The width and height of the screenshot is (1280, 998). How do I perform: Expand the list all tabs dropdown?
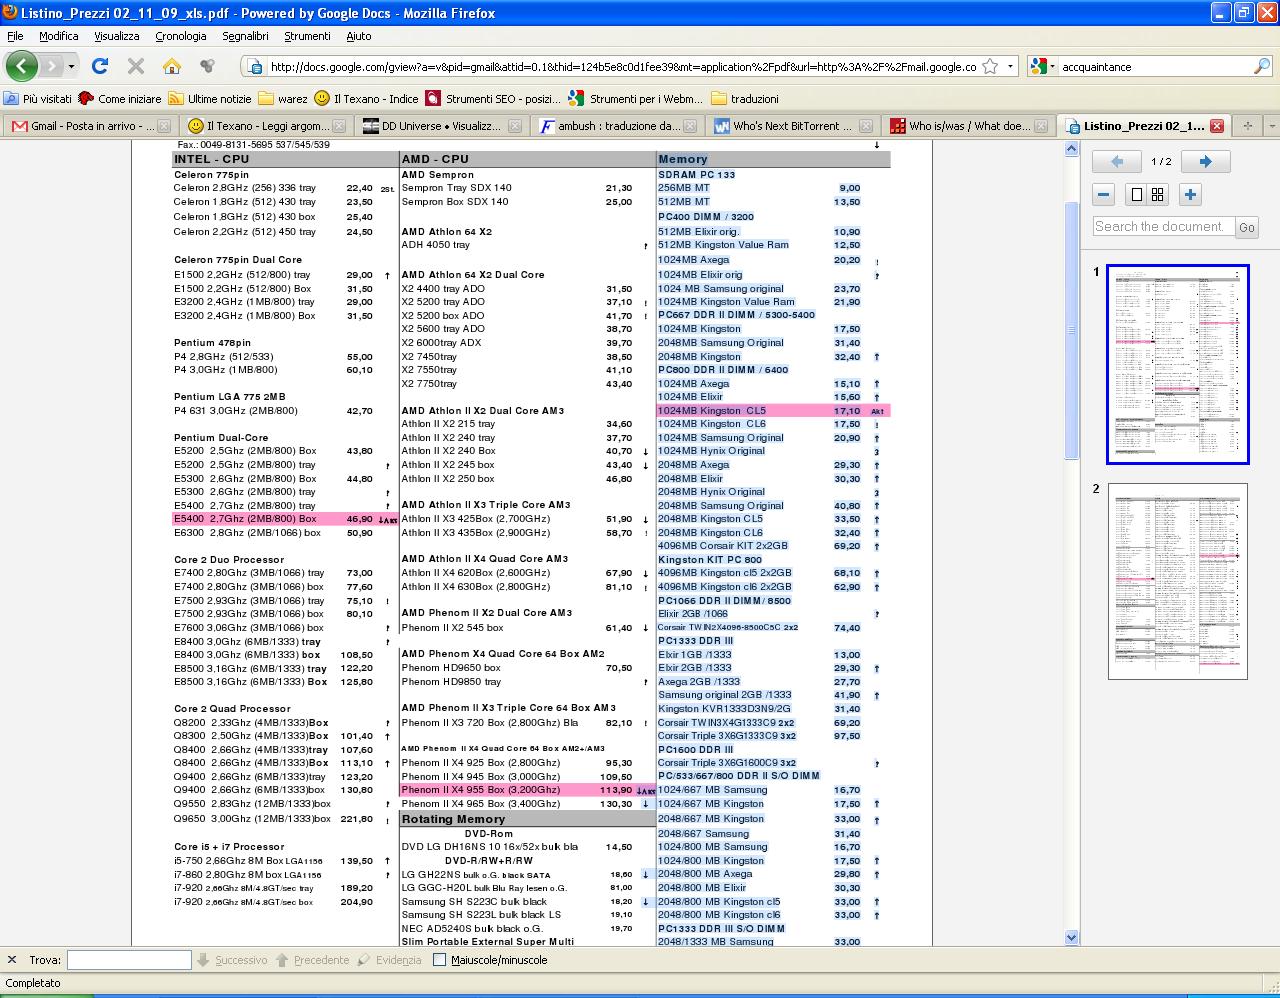pyautogui.click(x=1271, y=126)
